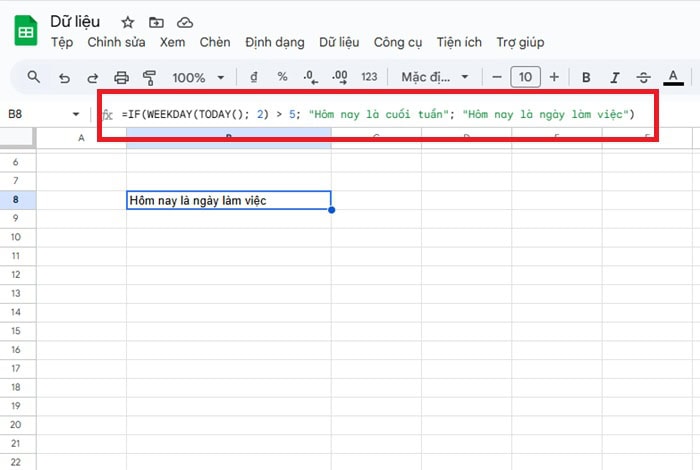Click the undo arrow icon
The image size is (700, 470).
[64, 77]
